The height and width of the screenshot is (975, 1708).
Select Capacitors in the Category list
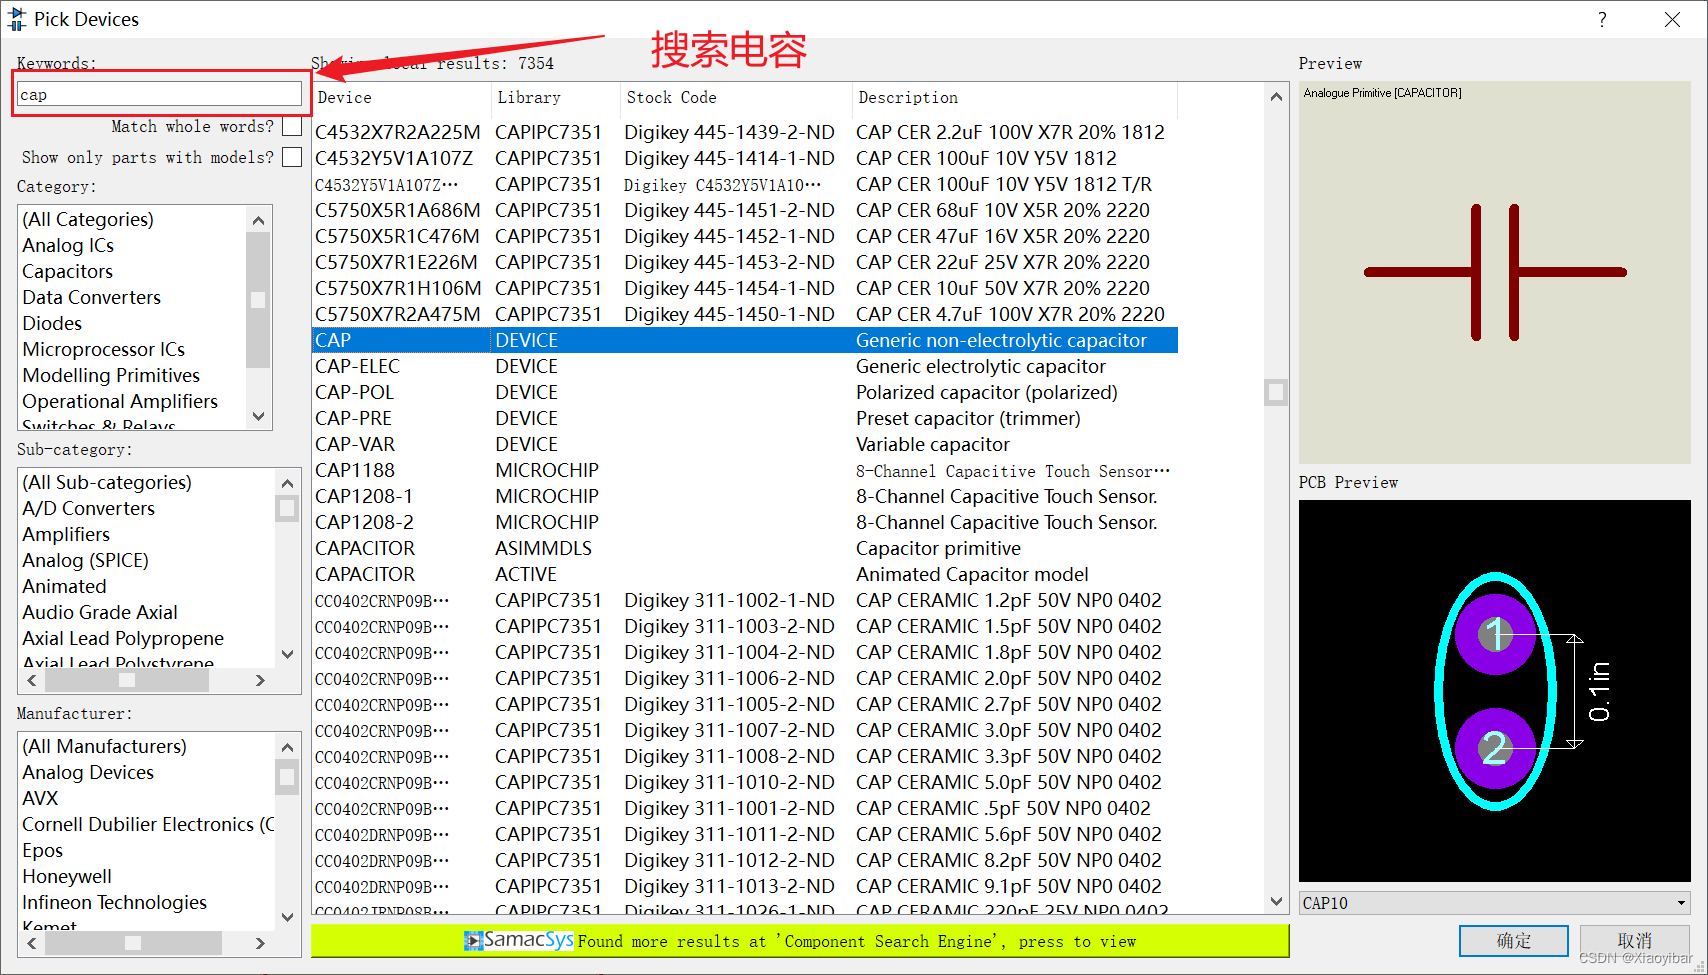pos(67,271)
